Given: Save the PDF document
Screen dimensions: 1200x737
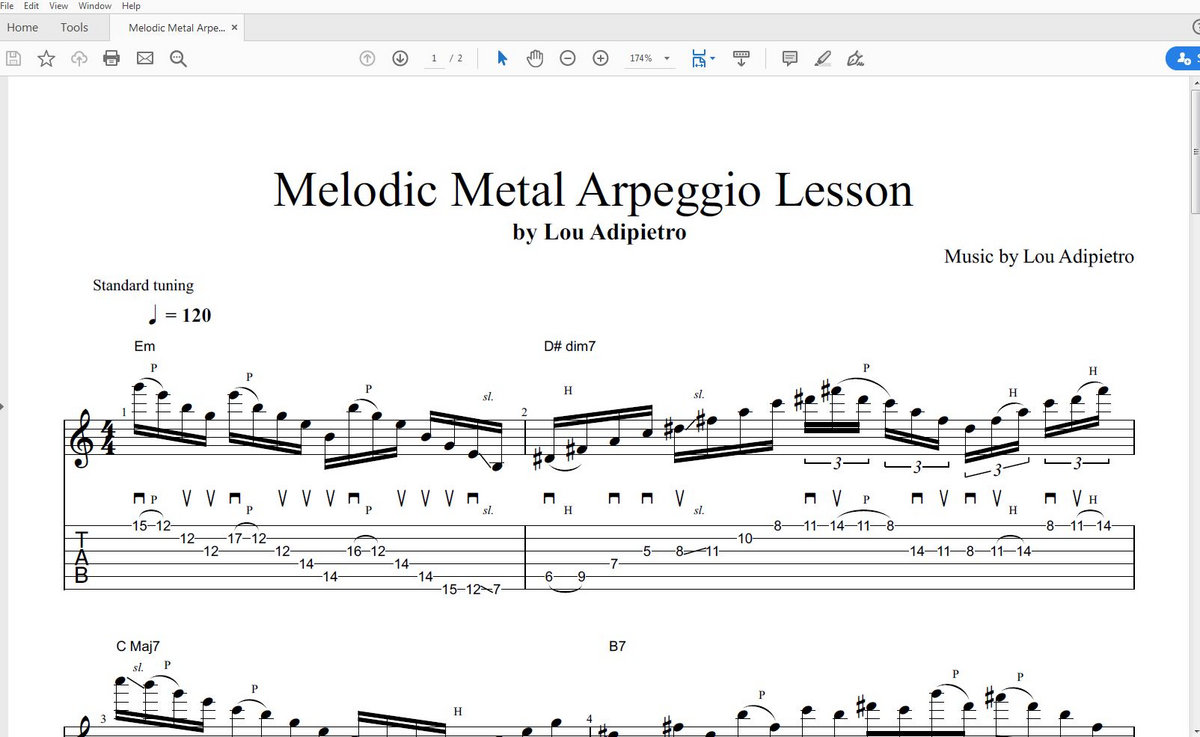Looking at the screenshot, I should point(13,58).
